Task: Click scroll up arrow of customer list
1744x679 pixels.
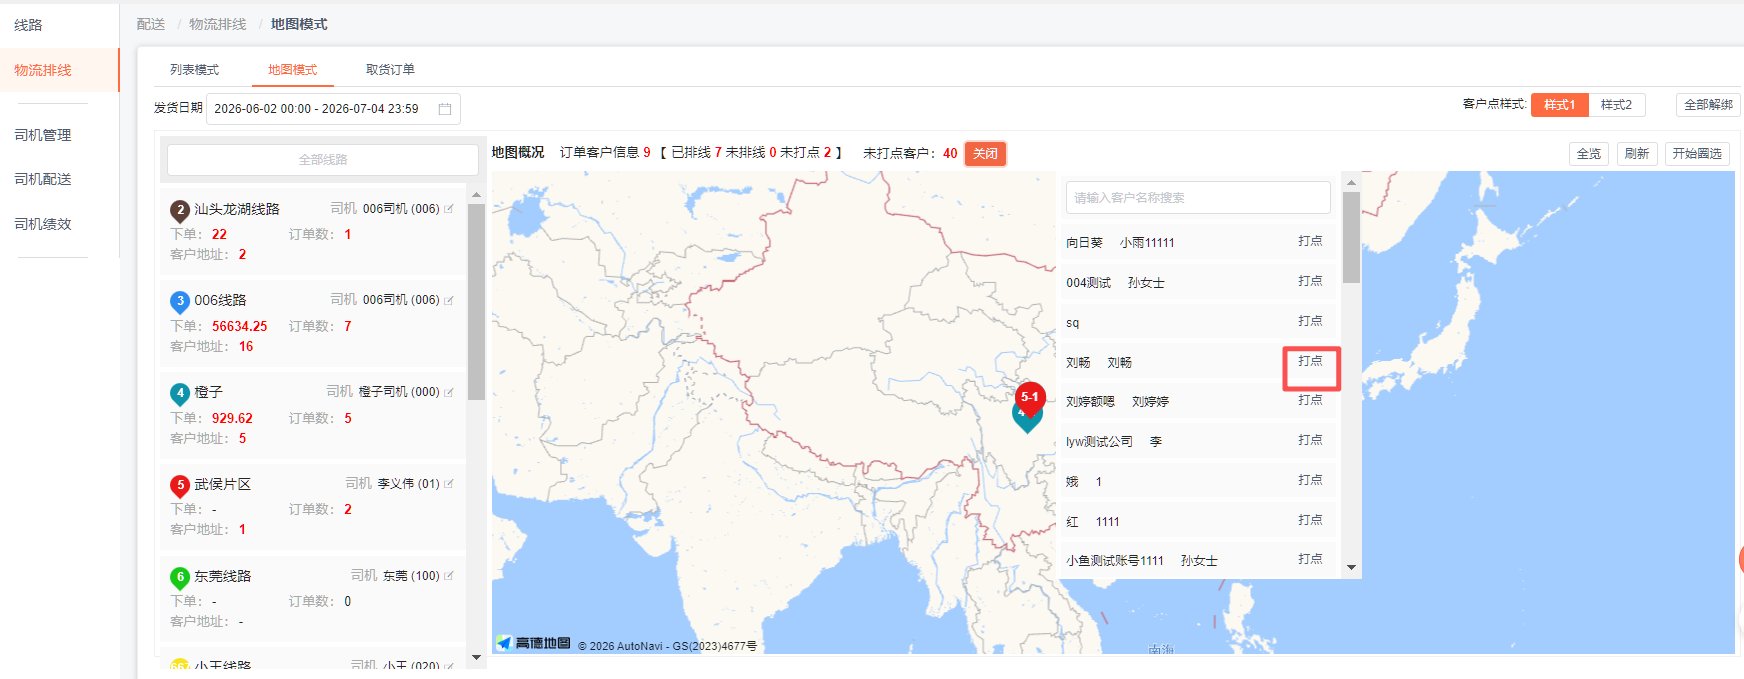Action: [1351, 183]
